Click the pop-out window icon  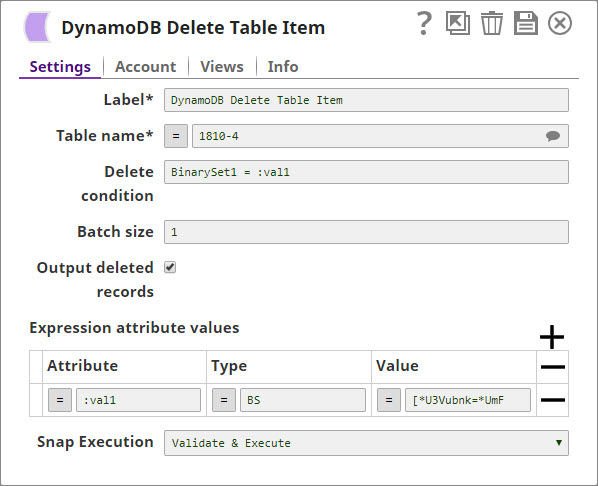pos(458,23)
